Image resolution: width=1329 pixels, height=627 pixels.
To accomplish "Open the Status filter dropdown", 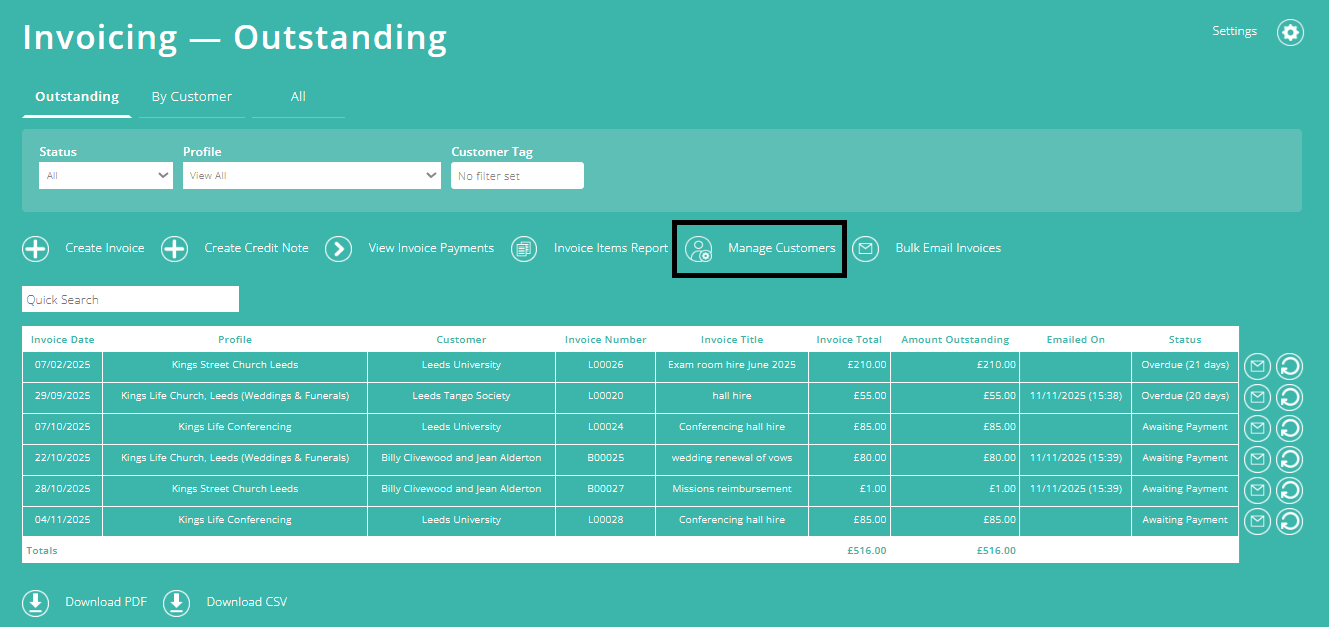I will (105, 175).
